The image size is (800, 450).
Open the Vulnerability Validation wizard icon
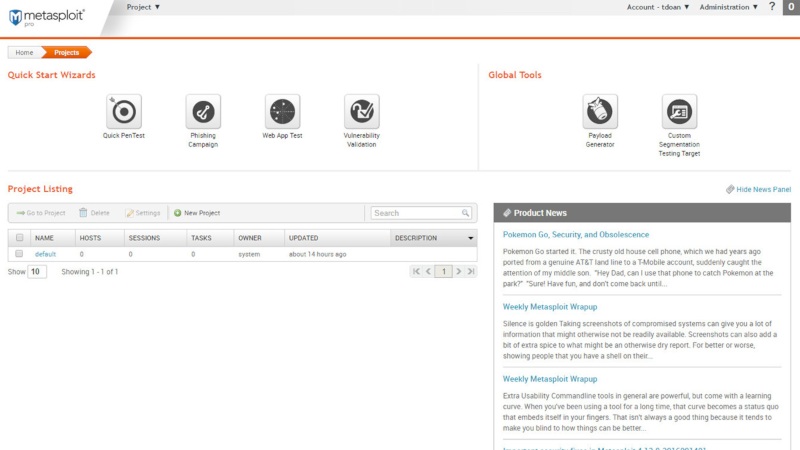pos(362,111)
